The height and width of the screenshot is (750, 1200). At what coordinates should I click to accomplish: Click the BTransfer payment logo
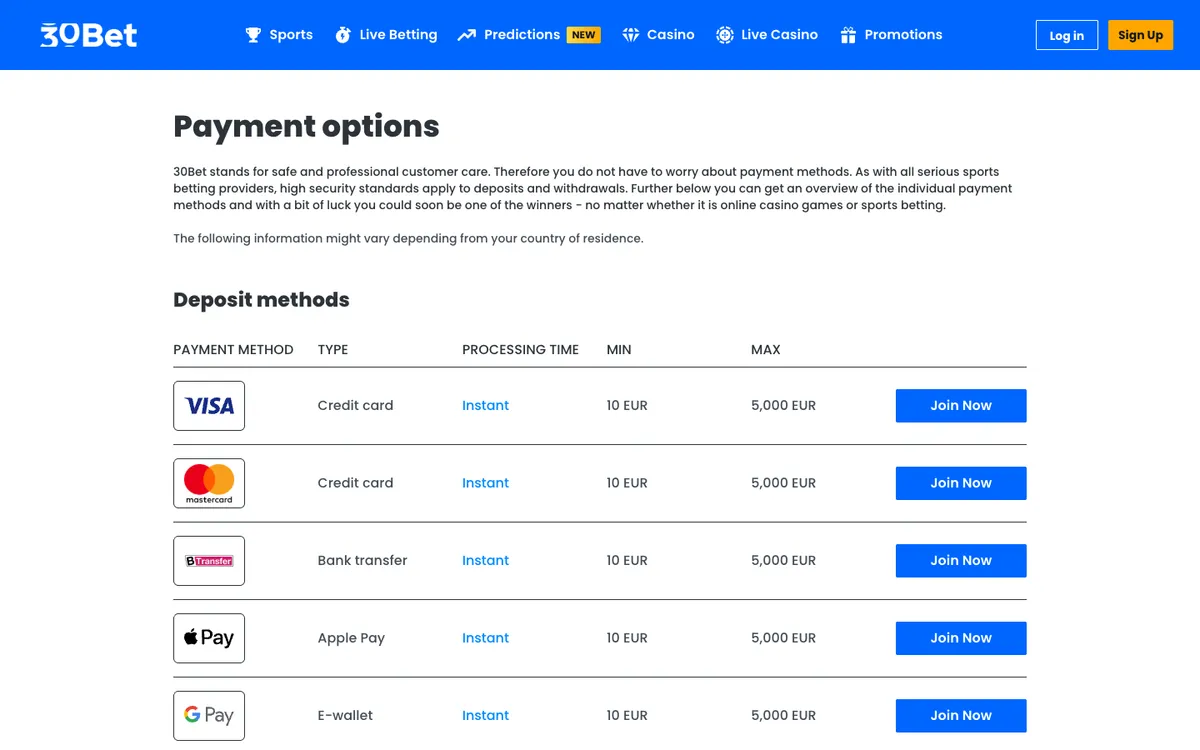point(209,561)
